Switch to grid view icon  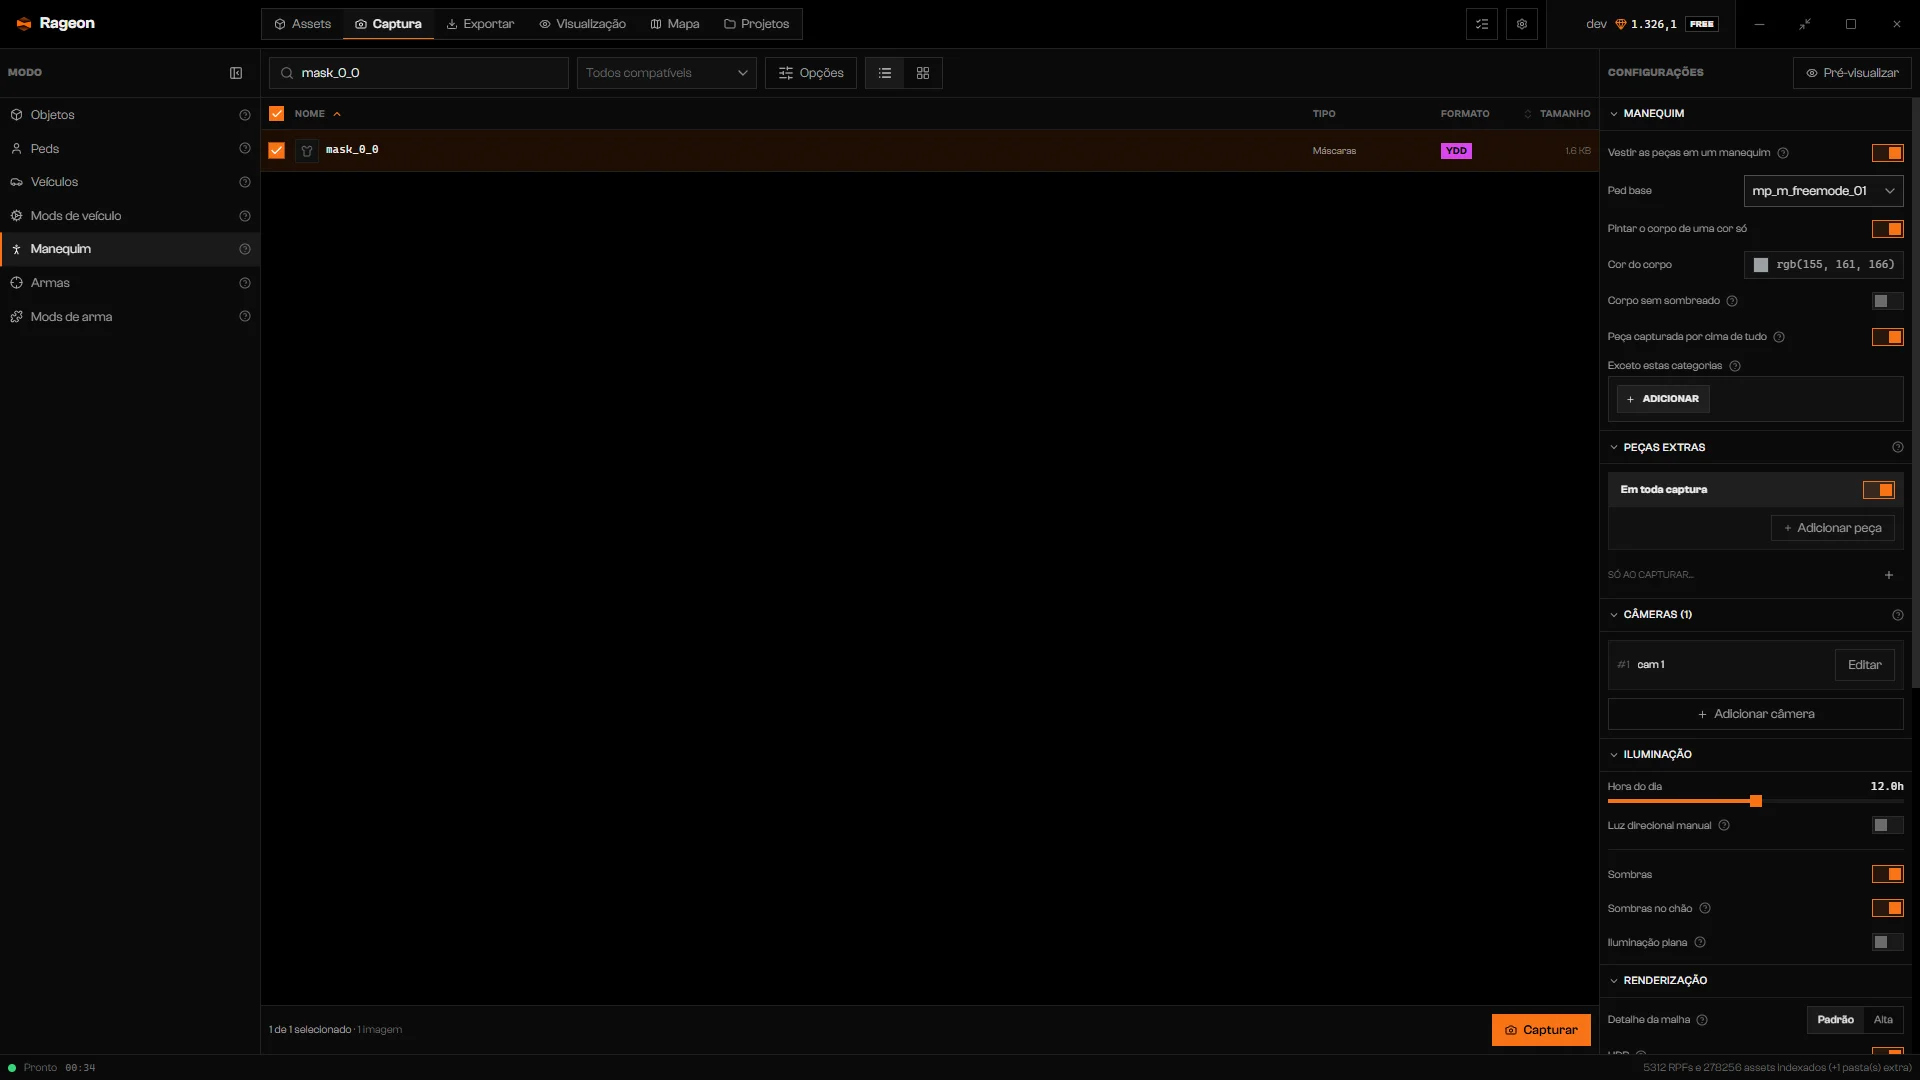tap(923, 73)
